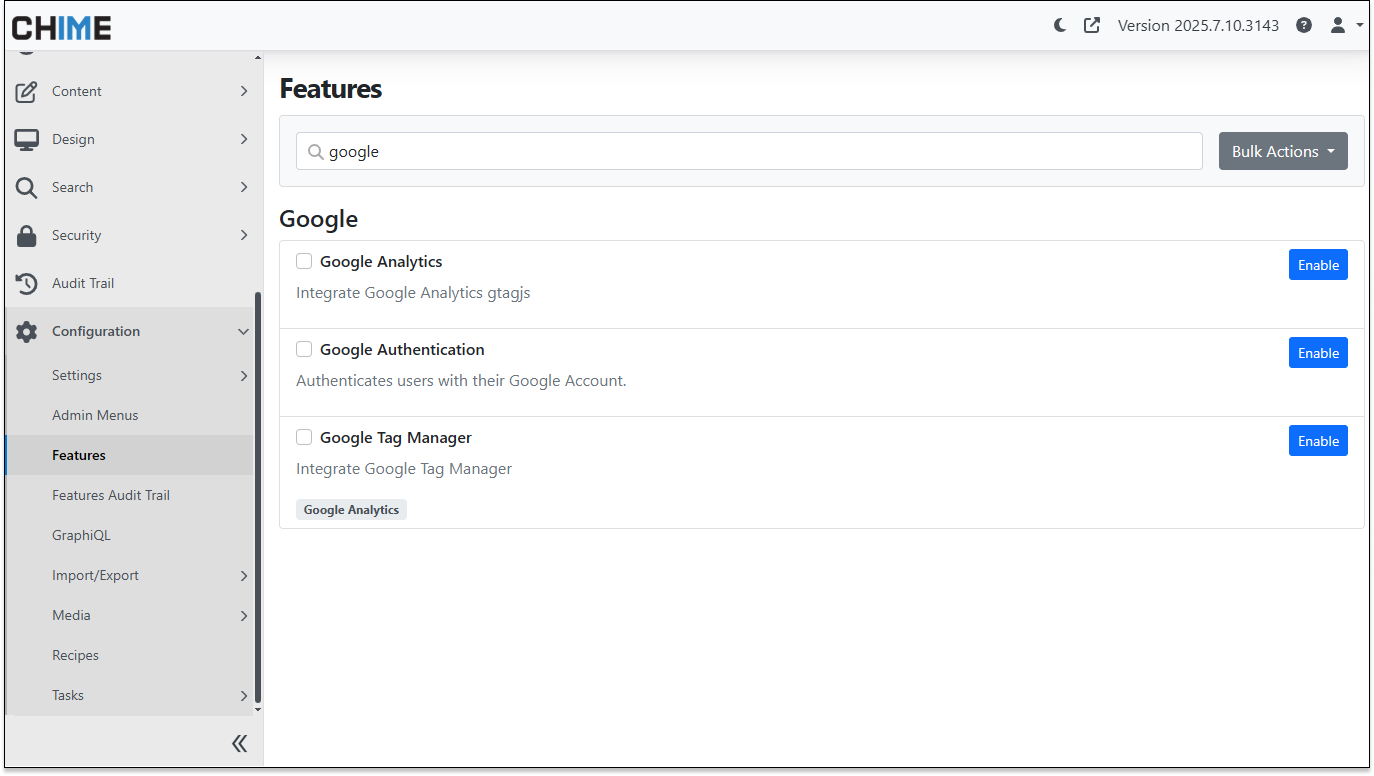Enable the Google Authentication feature
The image size is (1374, 776).
(1318, 353)
